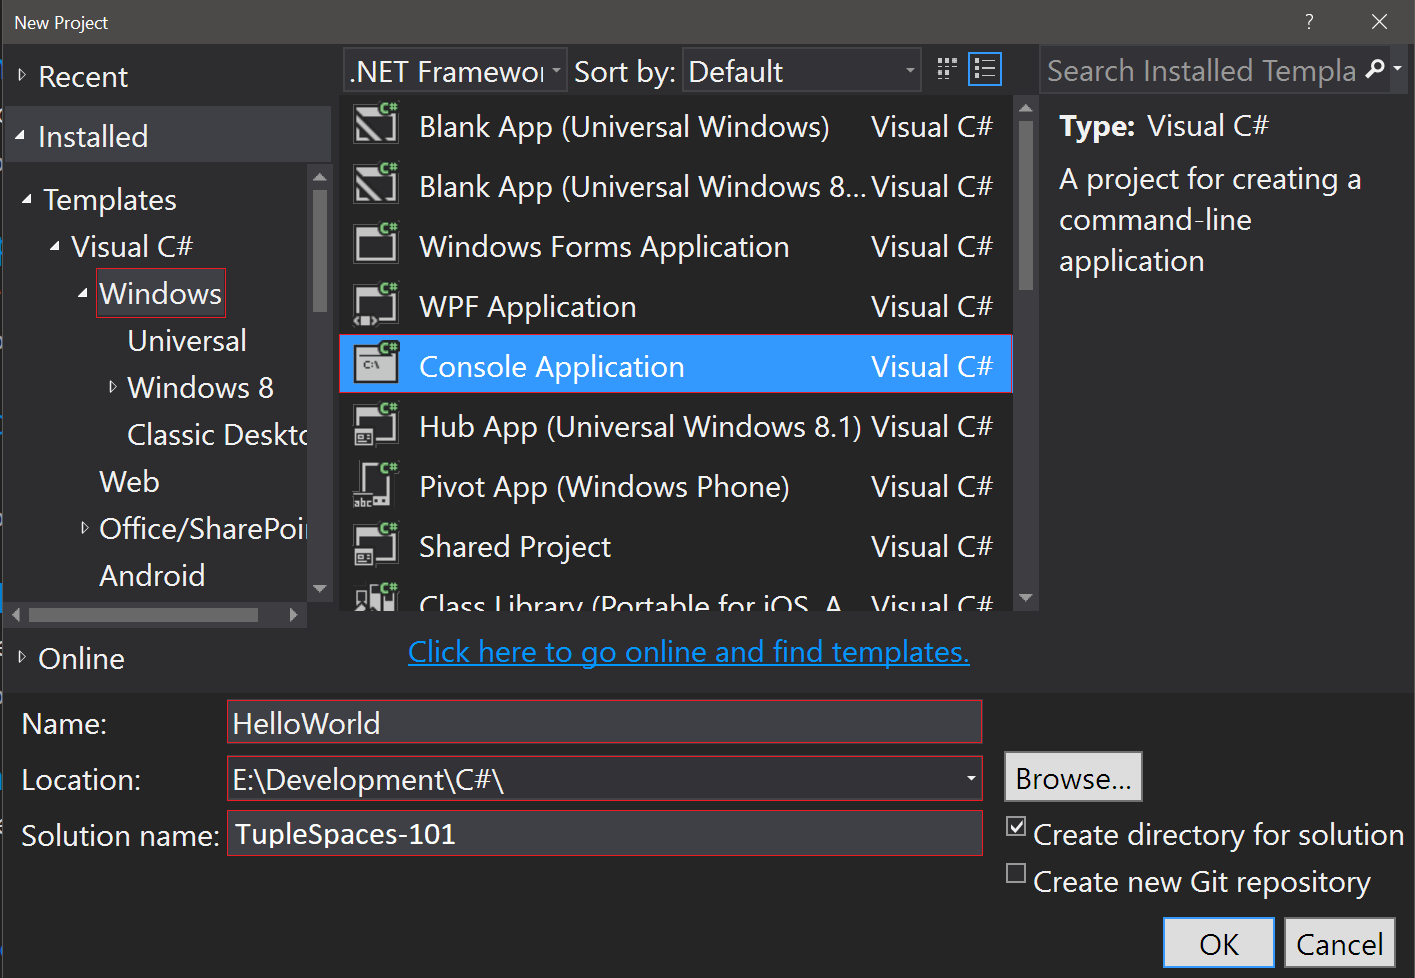Switch to small icons grid view
The height and width of the screenshot is (978, 1415).
point(946,69)
